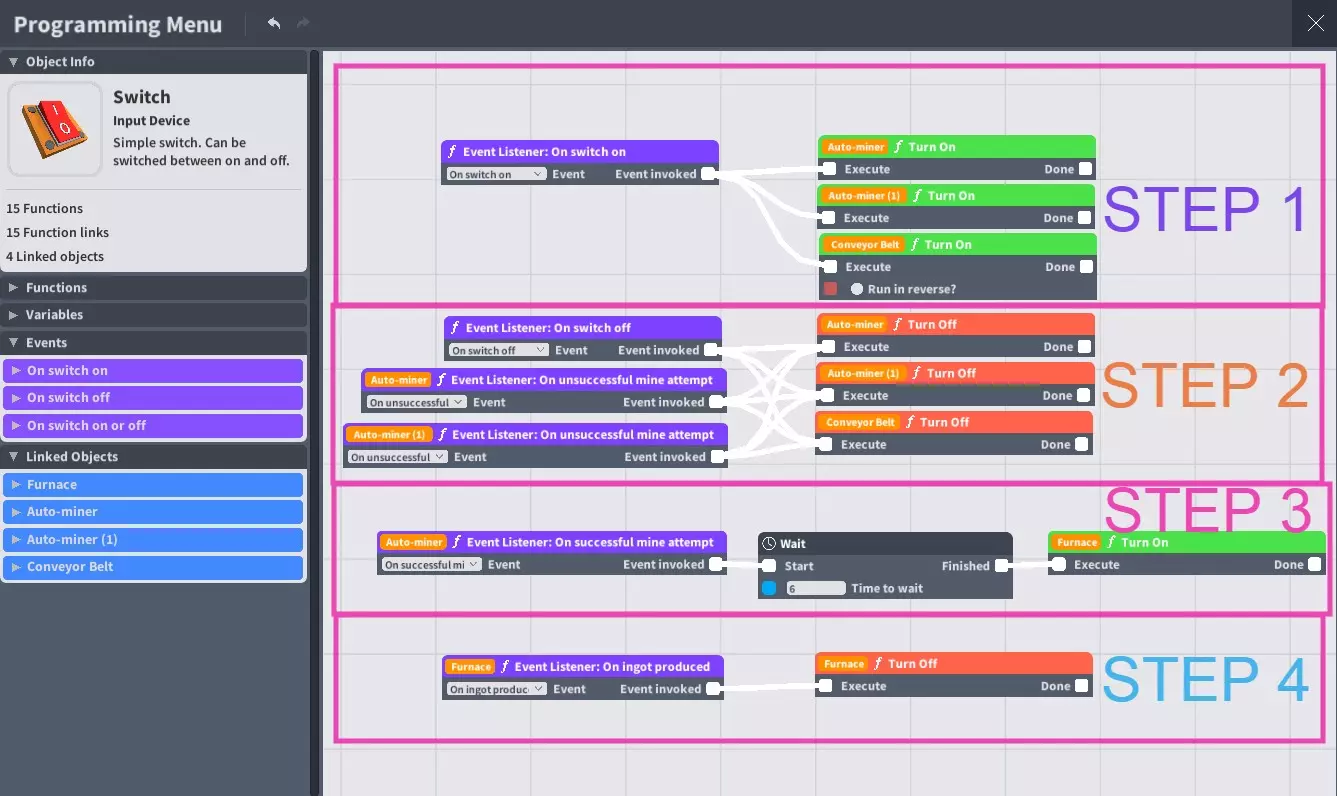Click the Finished port on the Wait node
The image size is (1337, 796).
coord(1001,566)
